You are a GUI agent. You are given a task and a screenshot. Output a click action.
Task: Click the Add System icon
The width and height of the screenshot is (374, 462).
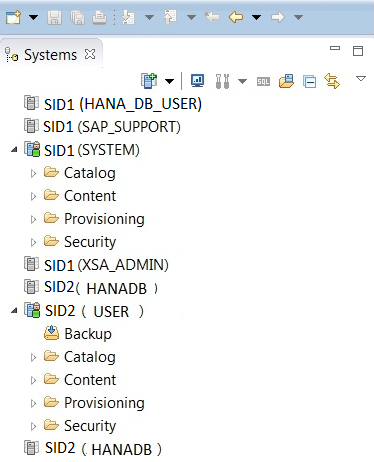pos(149,81)
